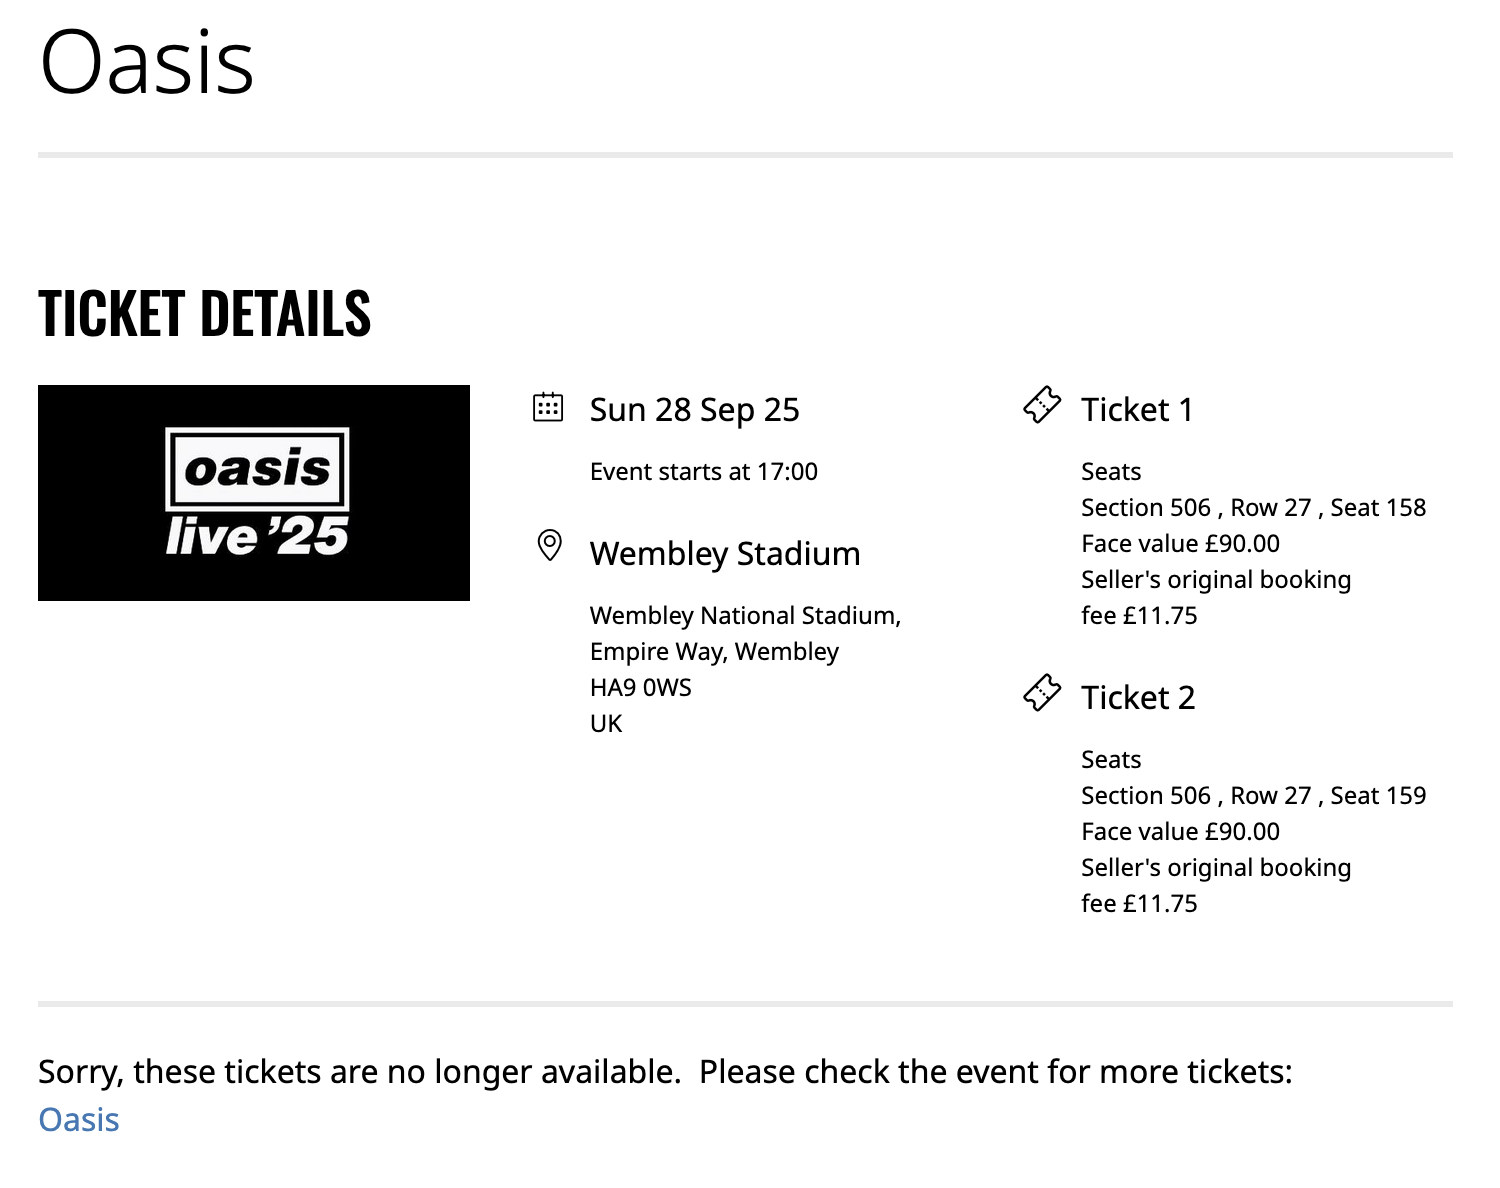Image resolution: width=1500 pixels, height=1188 pixels.
Task: Open the Oasis live '25 event image
Action: pos(254,493)
